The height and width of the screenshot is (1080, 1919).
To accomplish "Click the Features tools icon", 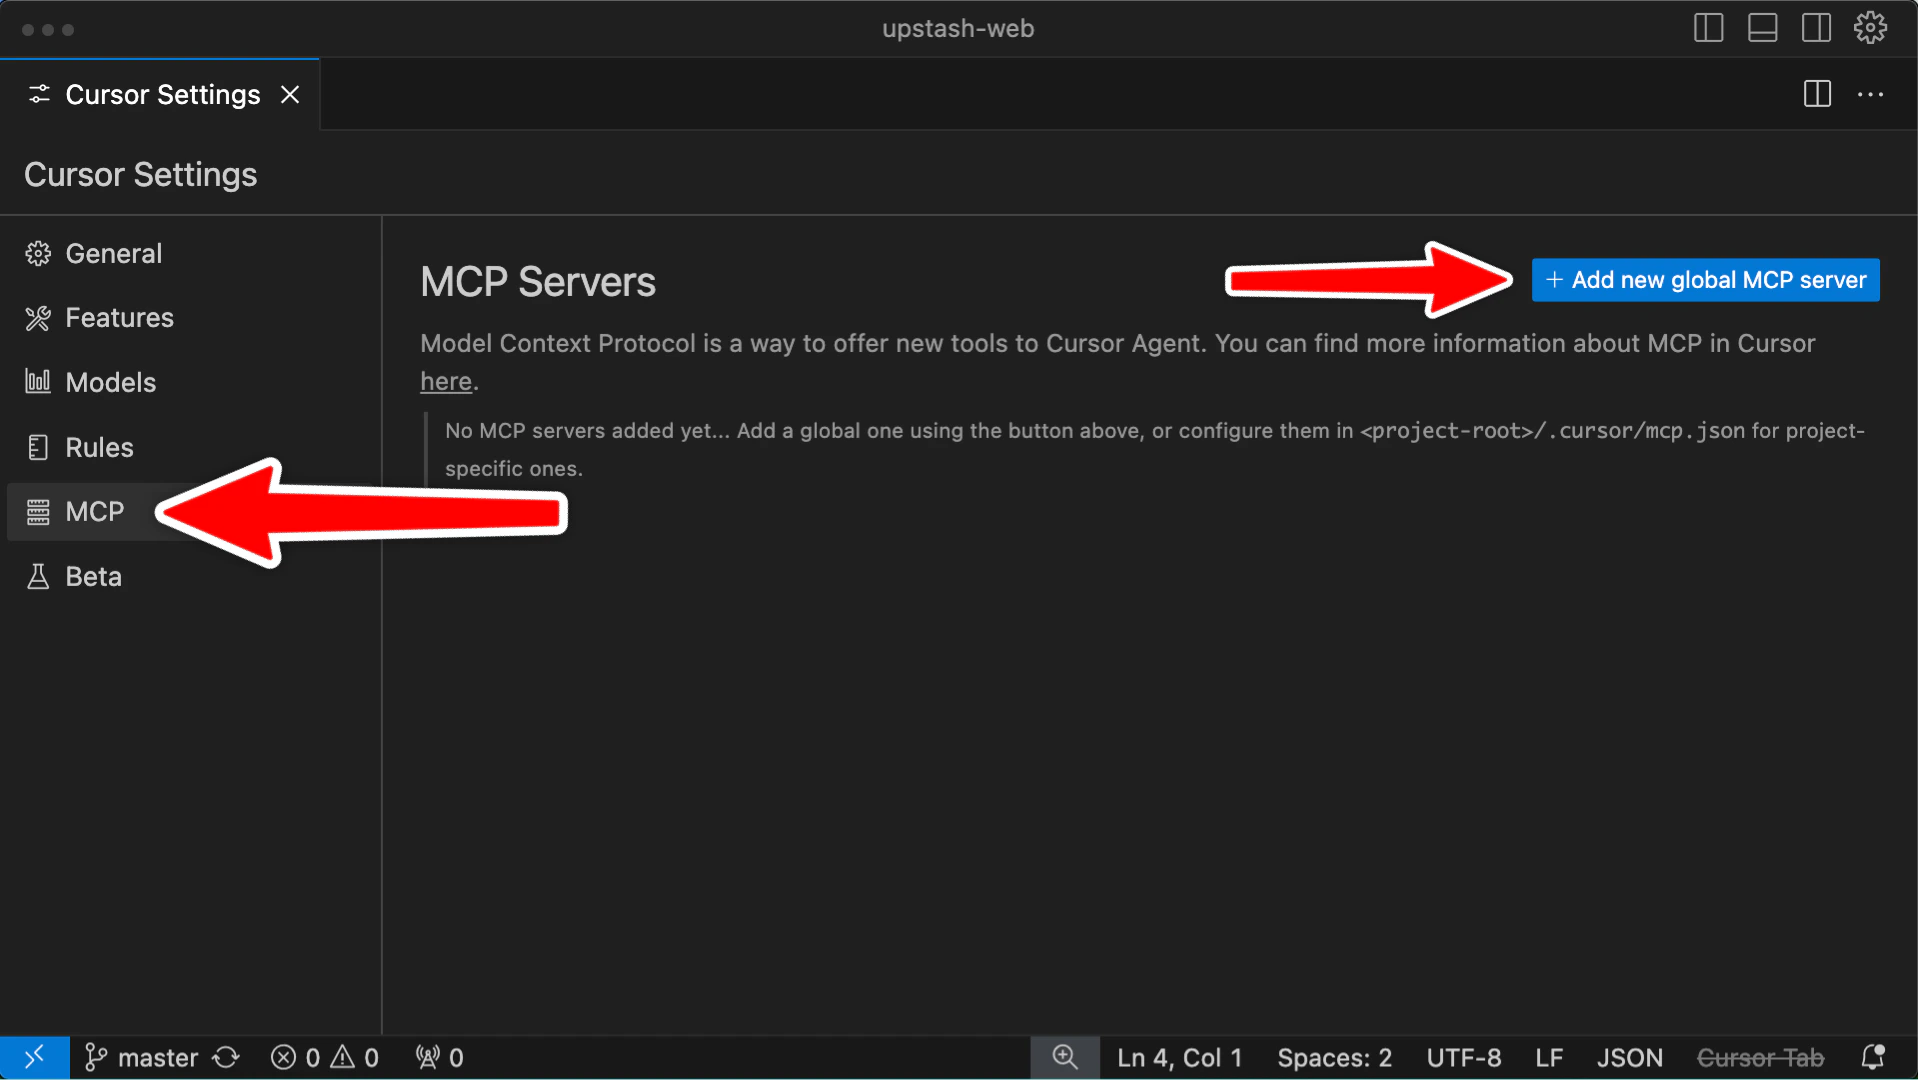I will [38, 318].
